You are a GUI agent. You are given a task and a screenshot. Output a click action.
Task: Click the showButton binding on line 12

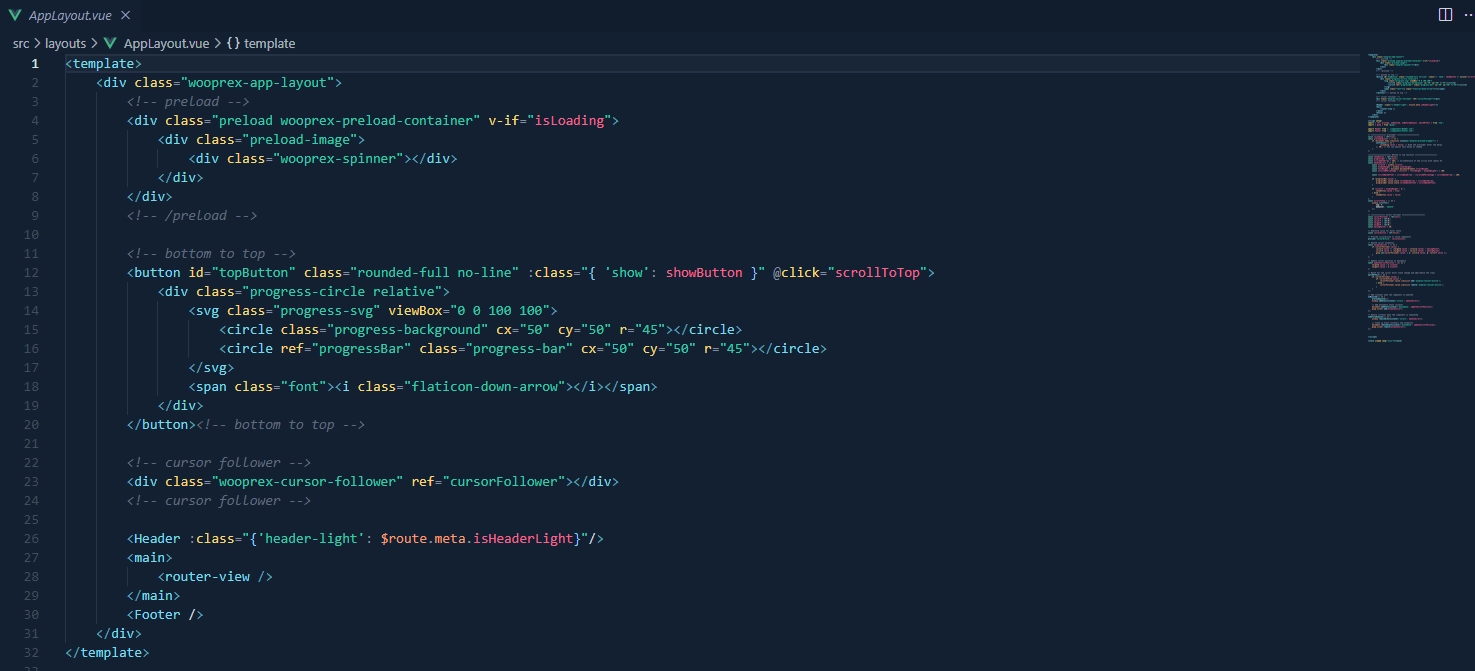pos(703,272)
